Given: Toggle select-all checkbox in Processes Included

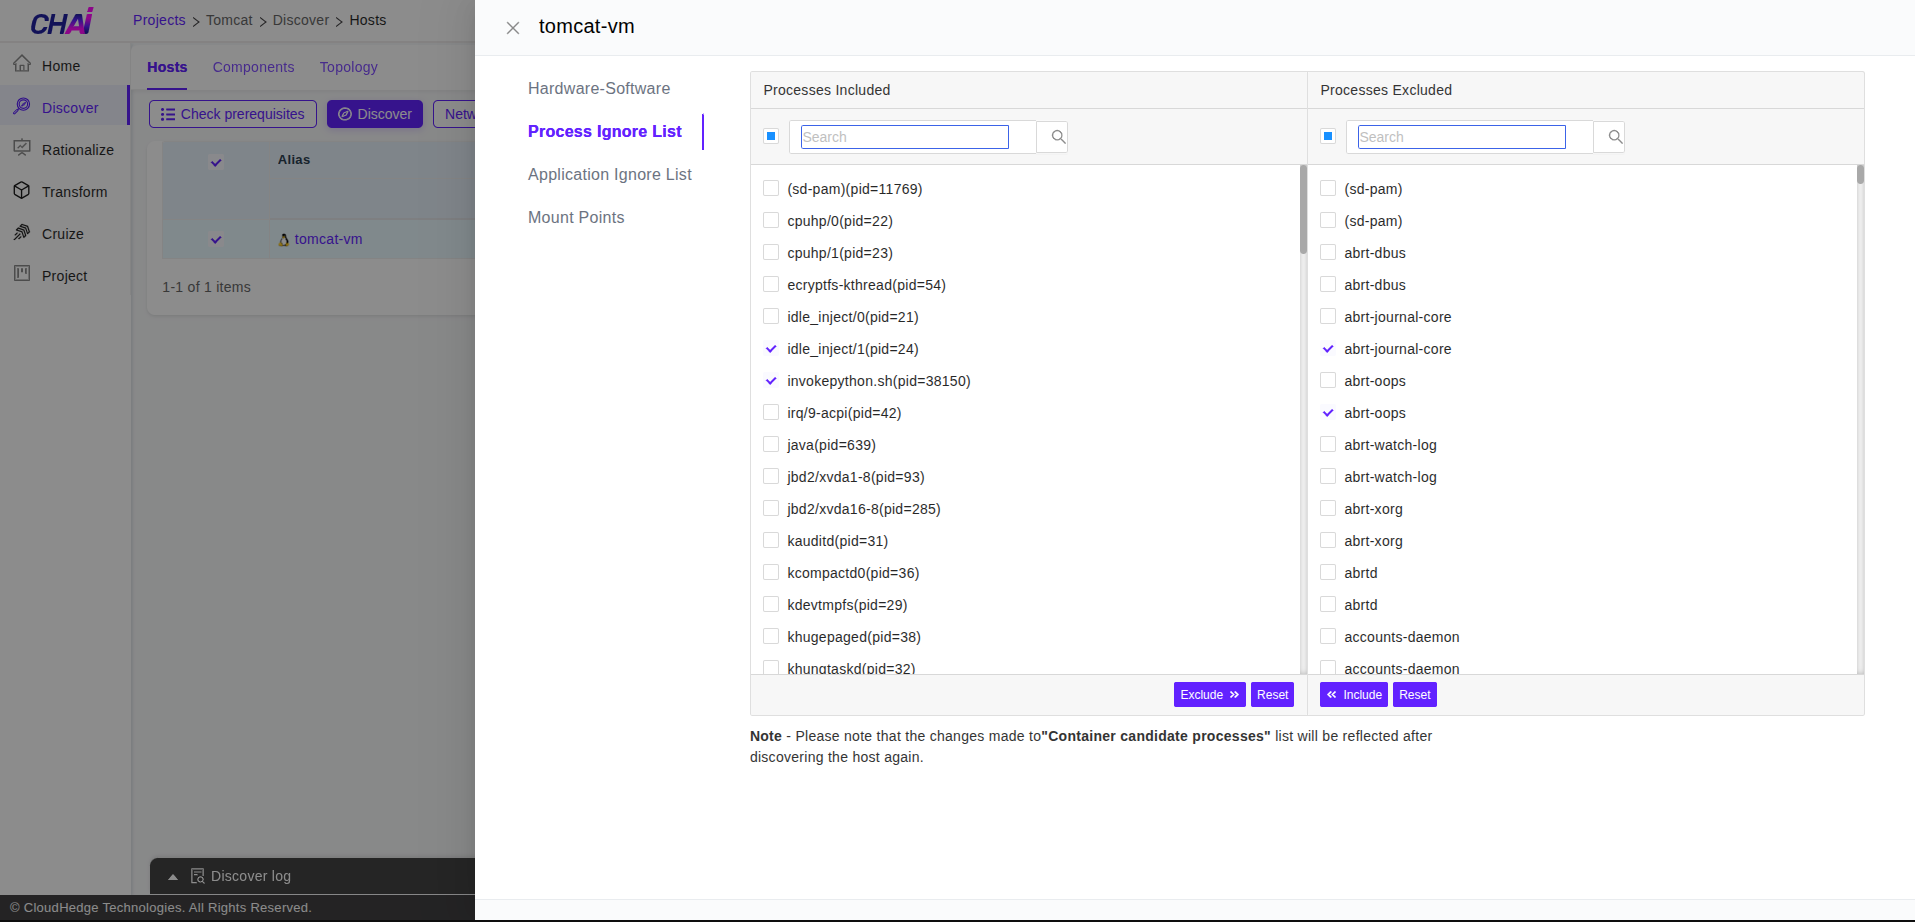Looking at the screenshot, I should click(x=771, y=136).
